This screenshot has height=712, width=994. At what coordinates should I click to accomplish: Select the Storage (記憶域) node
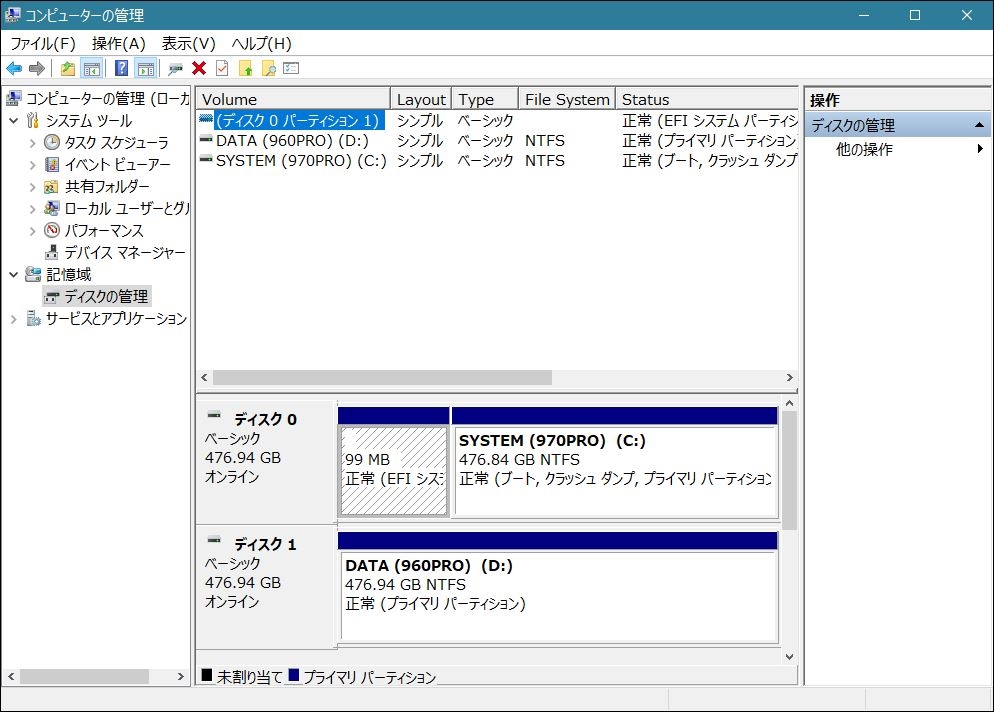point(68,275)
